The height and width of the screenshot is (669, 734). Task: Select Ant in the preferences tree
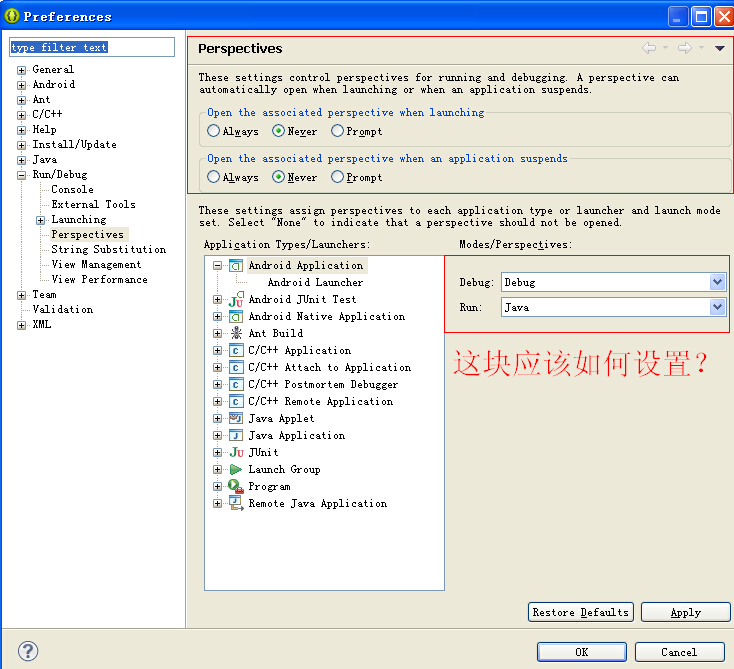pos(41,100)
